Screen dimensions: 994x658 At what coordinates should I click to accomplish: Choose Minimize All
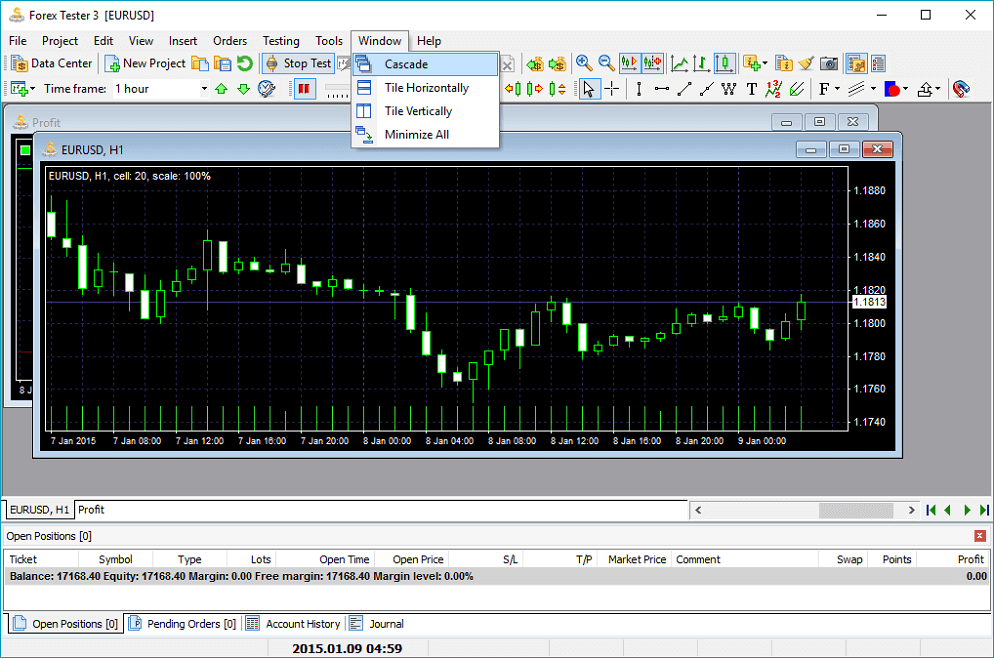[425, 134]
